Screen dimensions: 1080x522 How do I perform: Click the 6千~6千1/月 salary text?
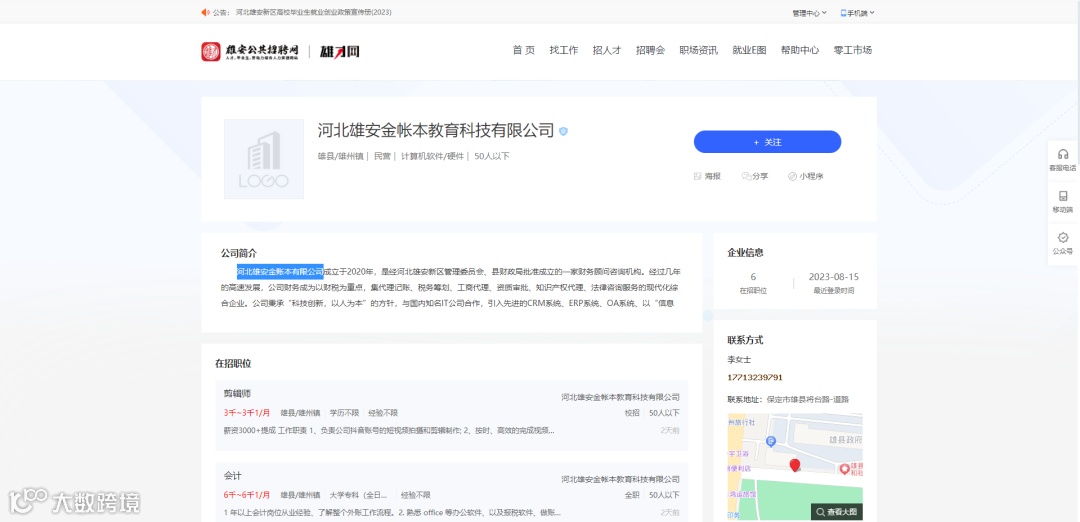(247, 495)
